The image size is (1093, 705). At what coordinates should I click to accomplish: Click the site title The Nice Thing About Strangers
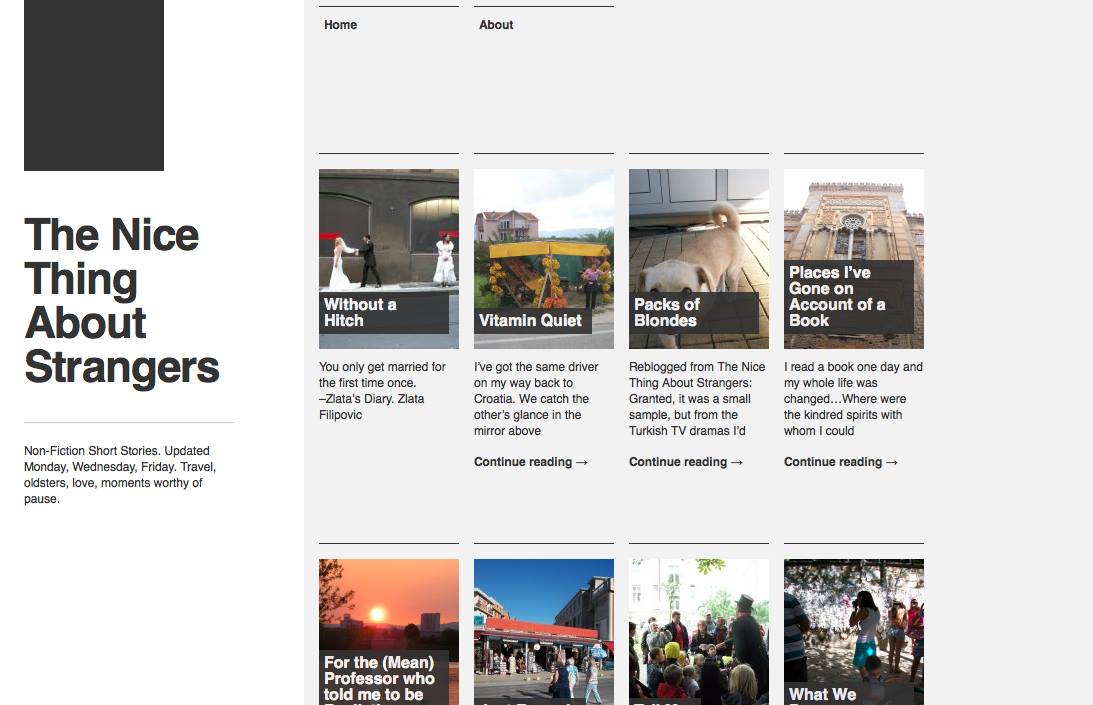point(121,301)
